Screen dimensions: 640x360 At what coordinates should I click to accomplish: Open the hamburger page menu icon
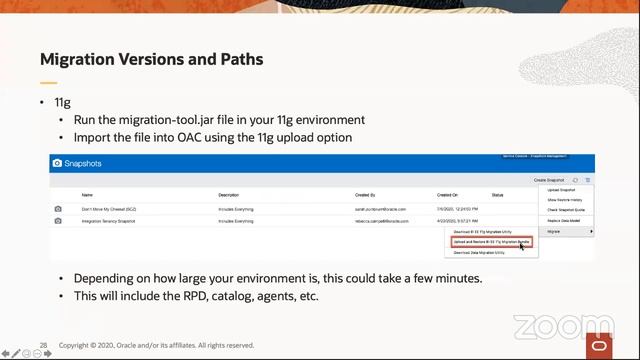pos(588,180)
